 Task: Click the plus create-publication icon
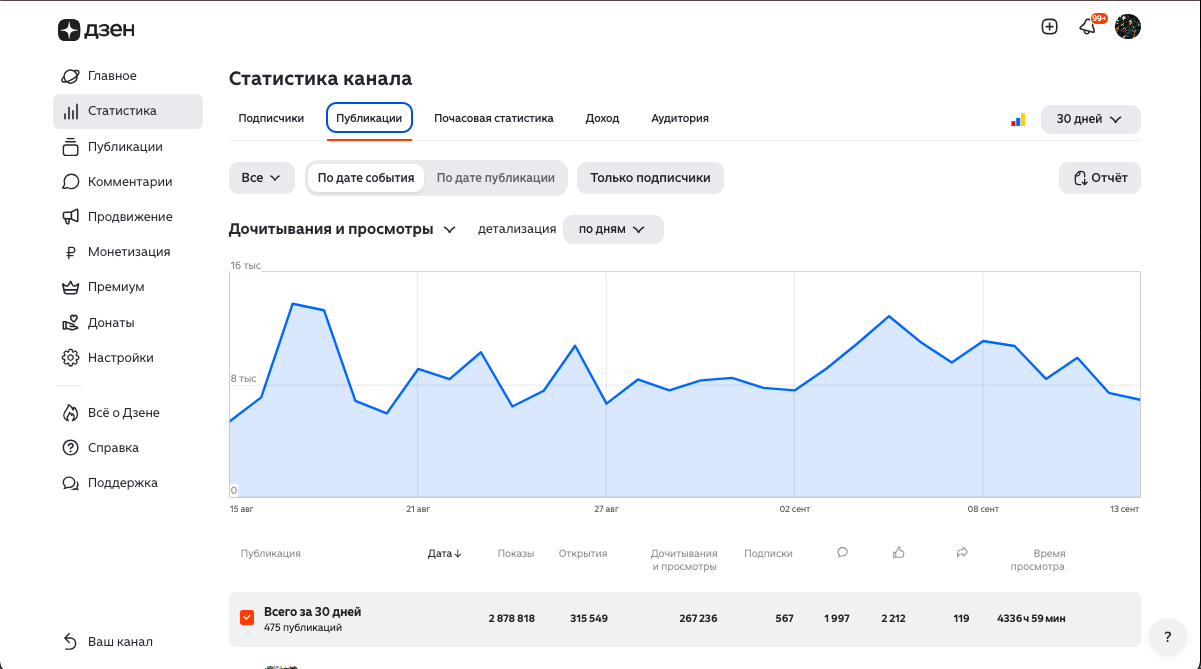(1049, 27)
